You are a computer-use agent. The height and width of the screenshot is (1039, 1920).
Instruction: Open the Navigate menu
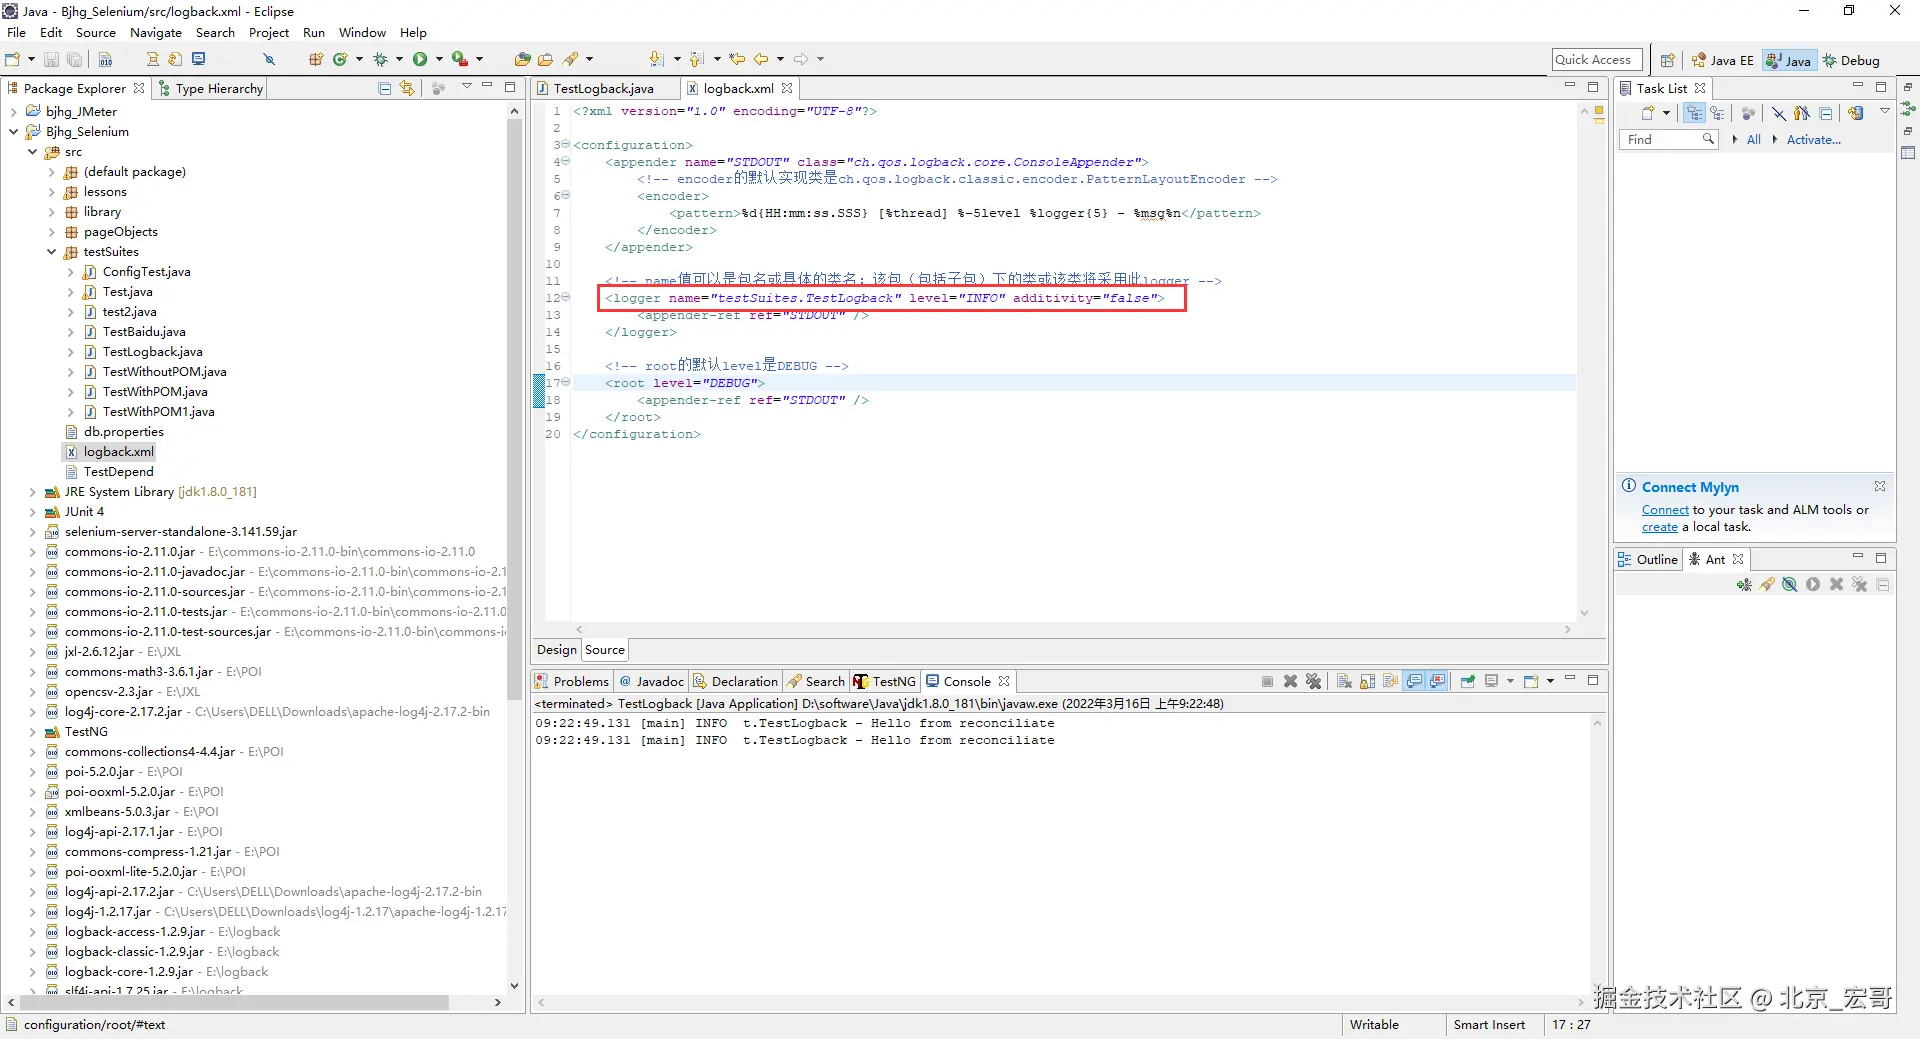[155, 33]
